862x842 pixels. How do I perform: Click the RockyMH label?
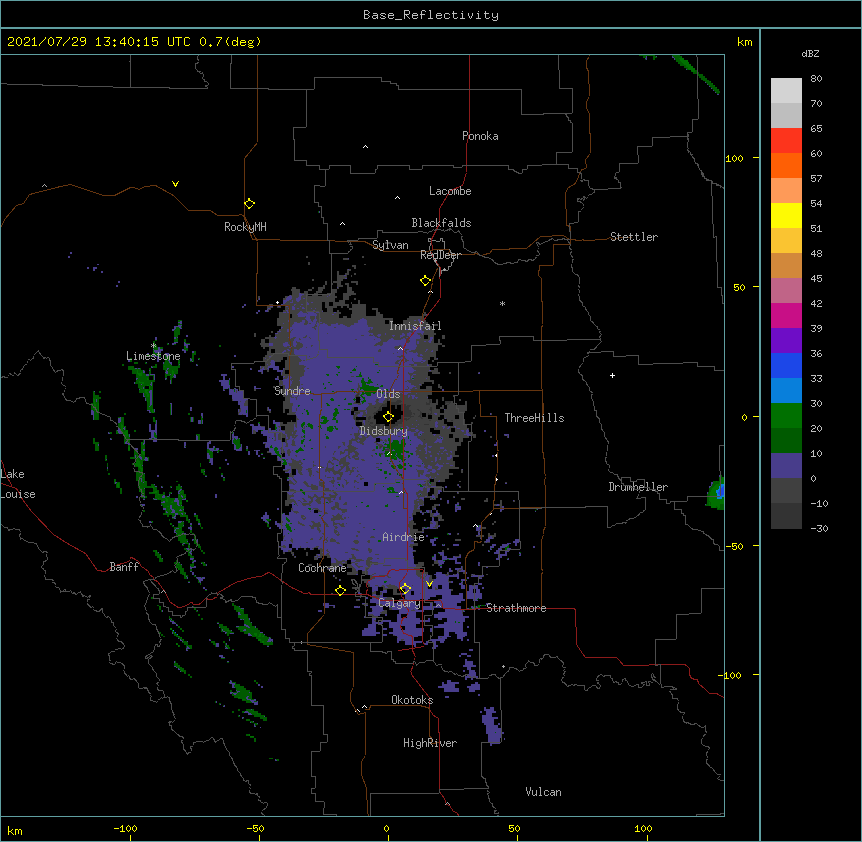[245, 227]
